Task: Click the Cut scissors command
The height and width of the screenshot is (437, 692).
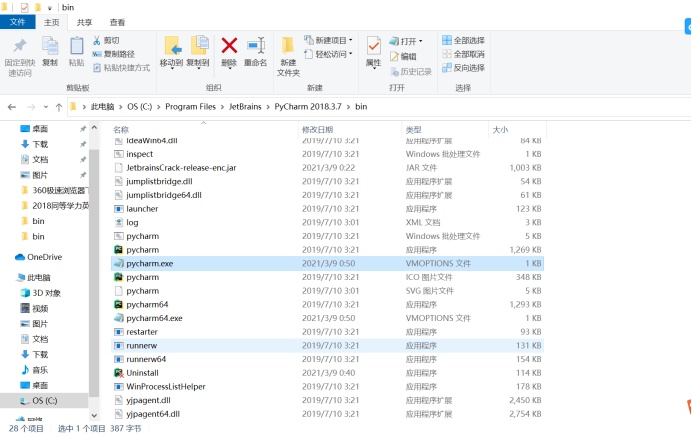Action: (106, 41)
